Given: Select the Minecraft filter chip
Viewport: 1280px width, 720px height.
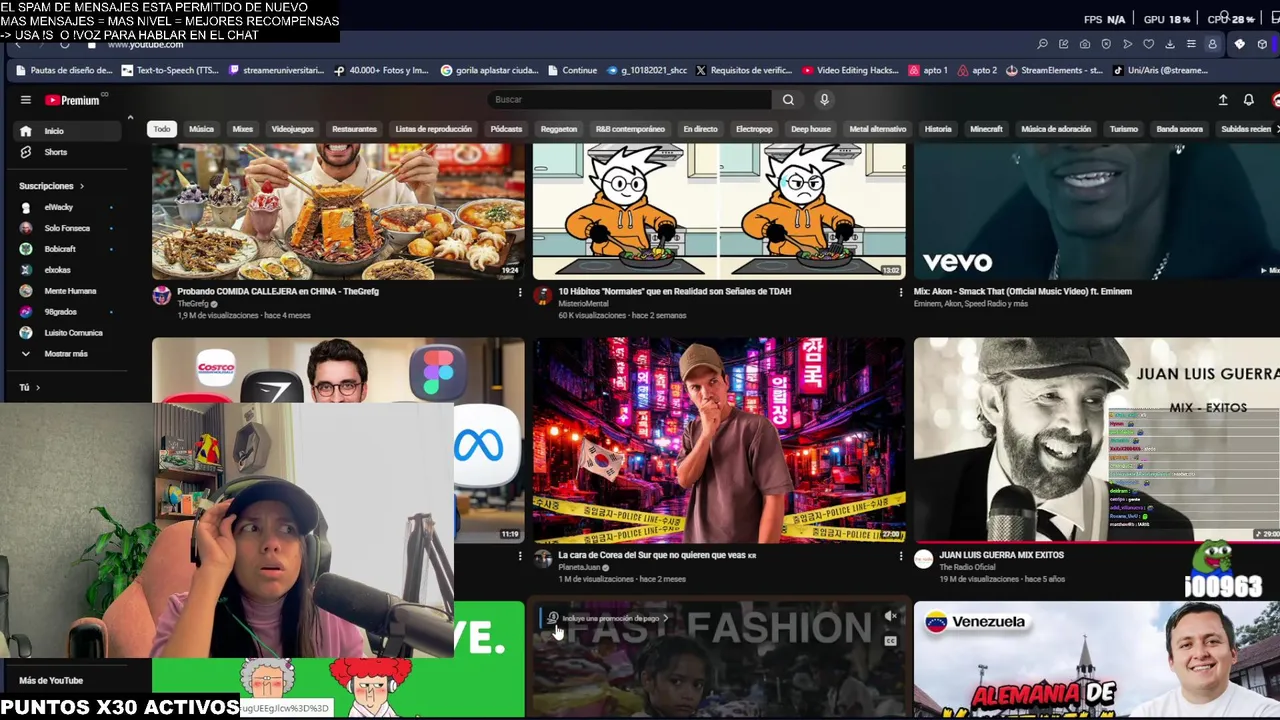Looking at the screenshot, I should coord(986,129).
